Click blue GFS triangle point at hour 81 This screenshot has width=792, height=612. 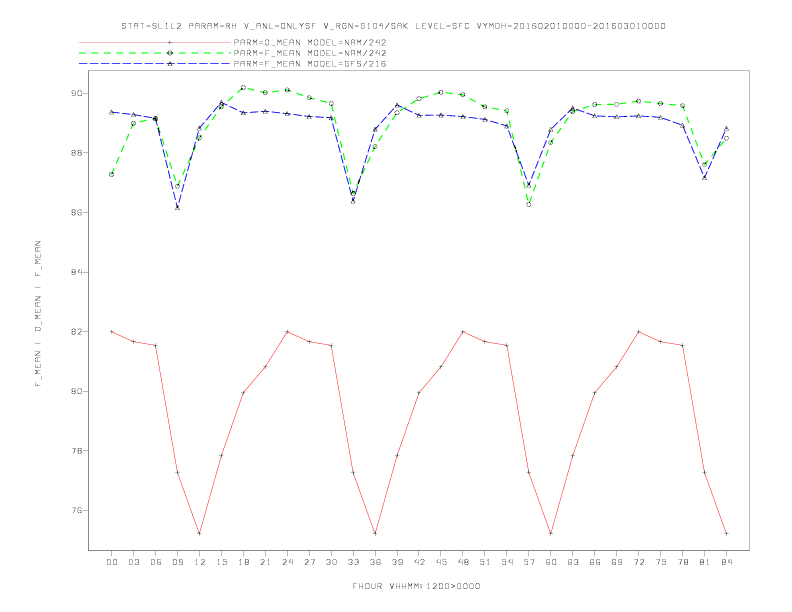click(705, 177)
